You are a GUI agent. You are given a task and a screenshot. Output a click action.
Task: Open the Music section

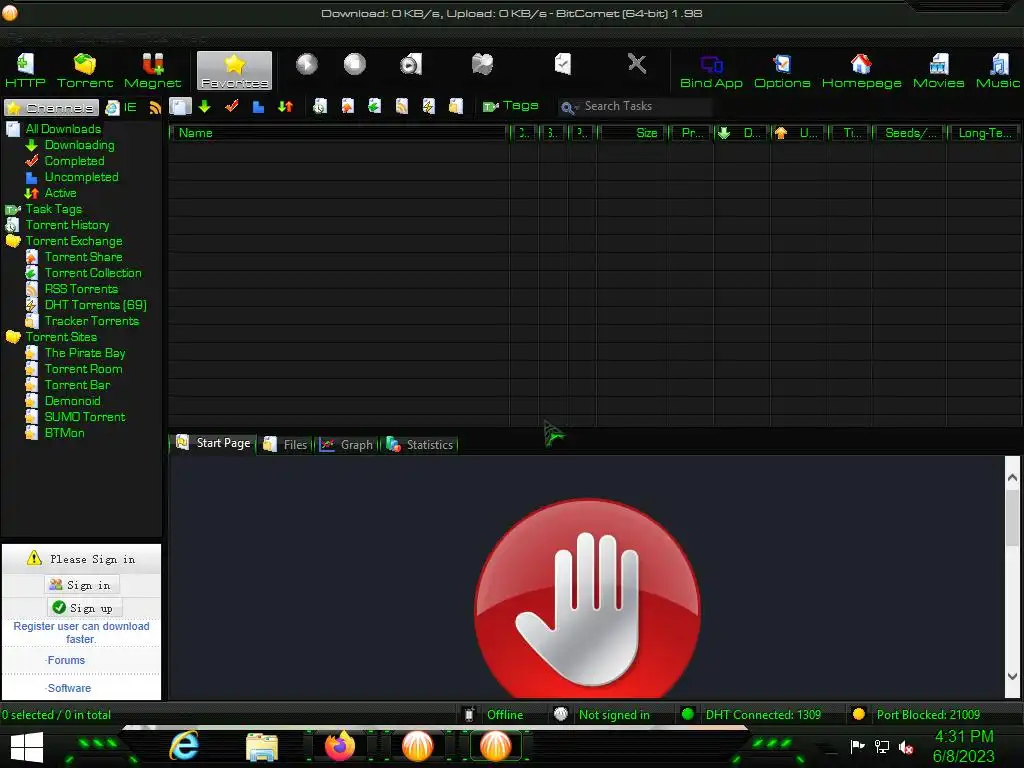coord(998,71)
